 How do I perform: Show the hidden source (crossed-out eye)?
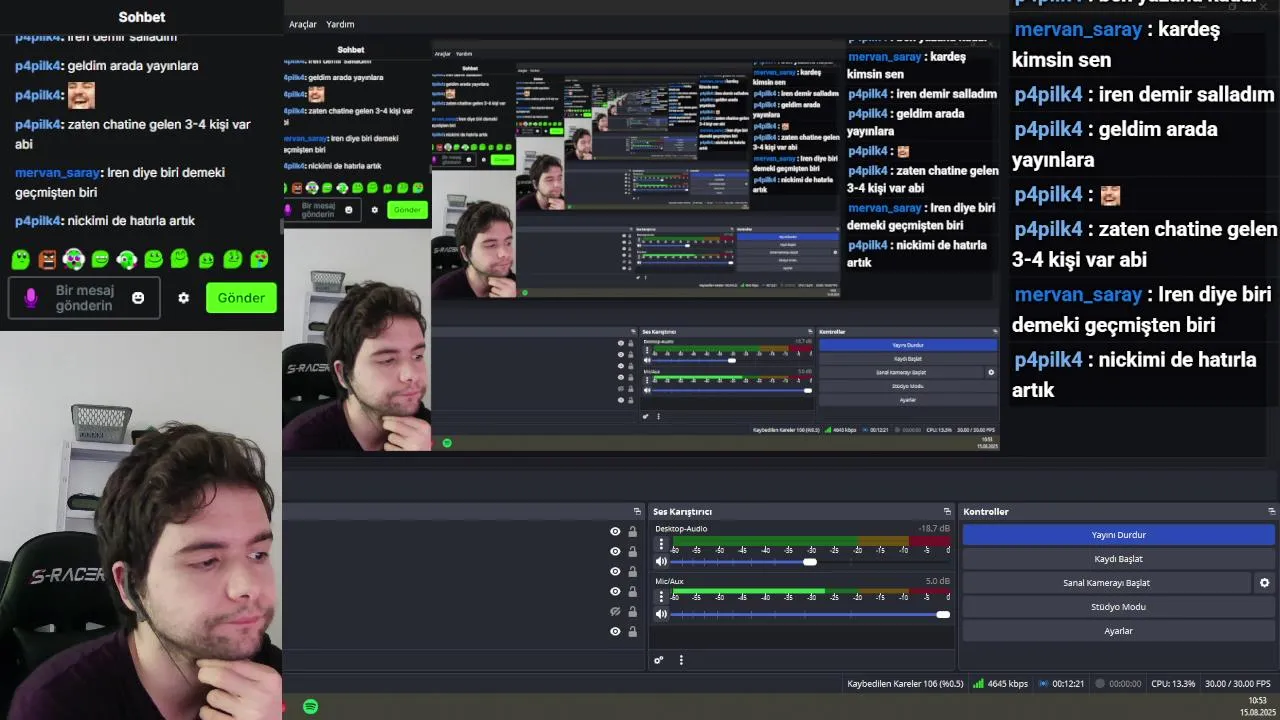tap(615, 611)
